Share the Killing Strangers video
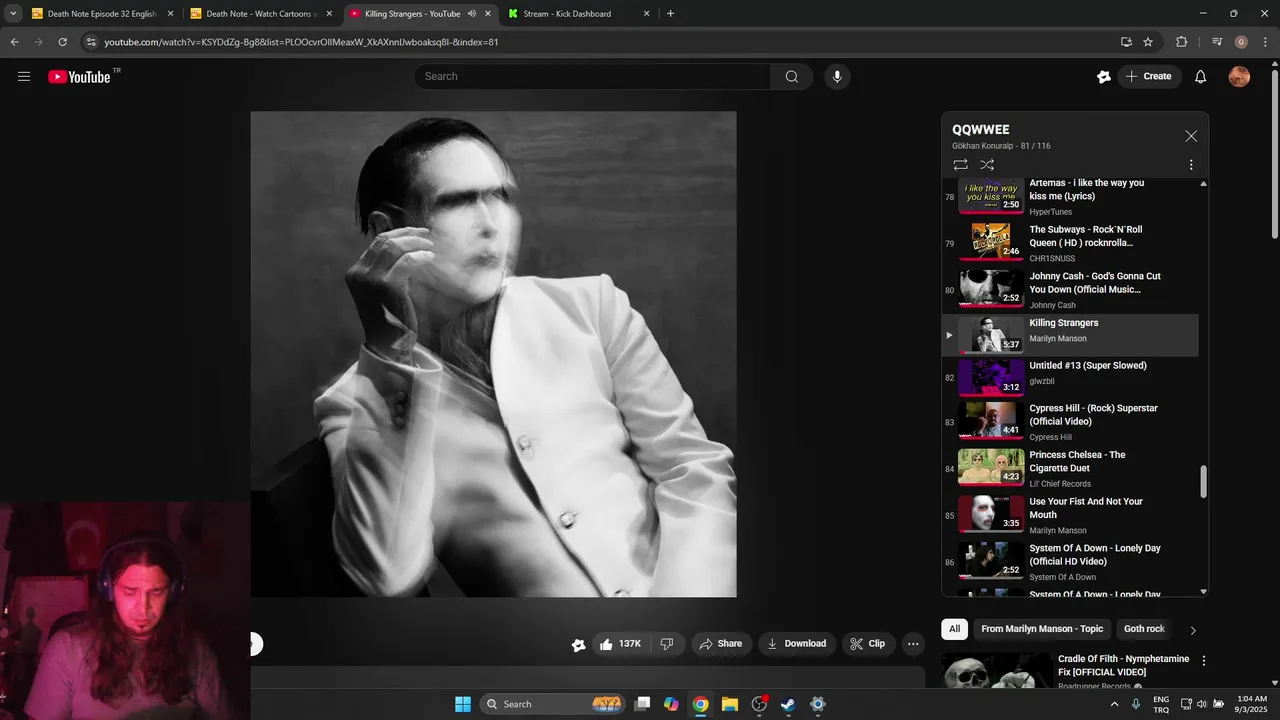The image size is (1280, 720). (x=720, y=644)
